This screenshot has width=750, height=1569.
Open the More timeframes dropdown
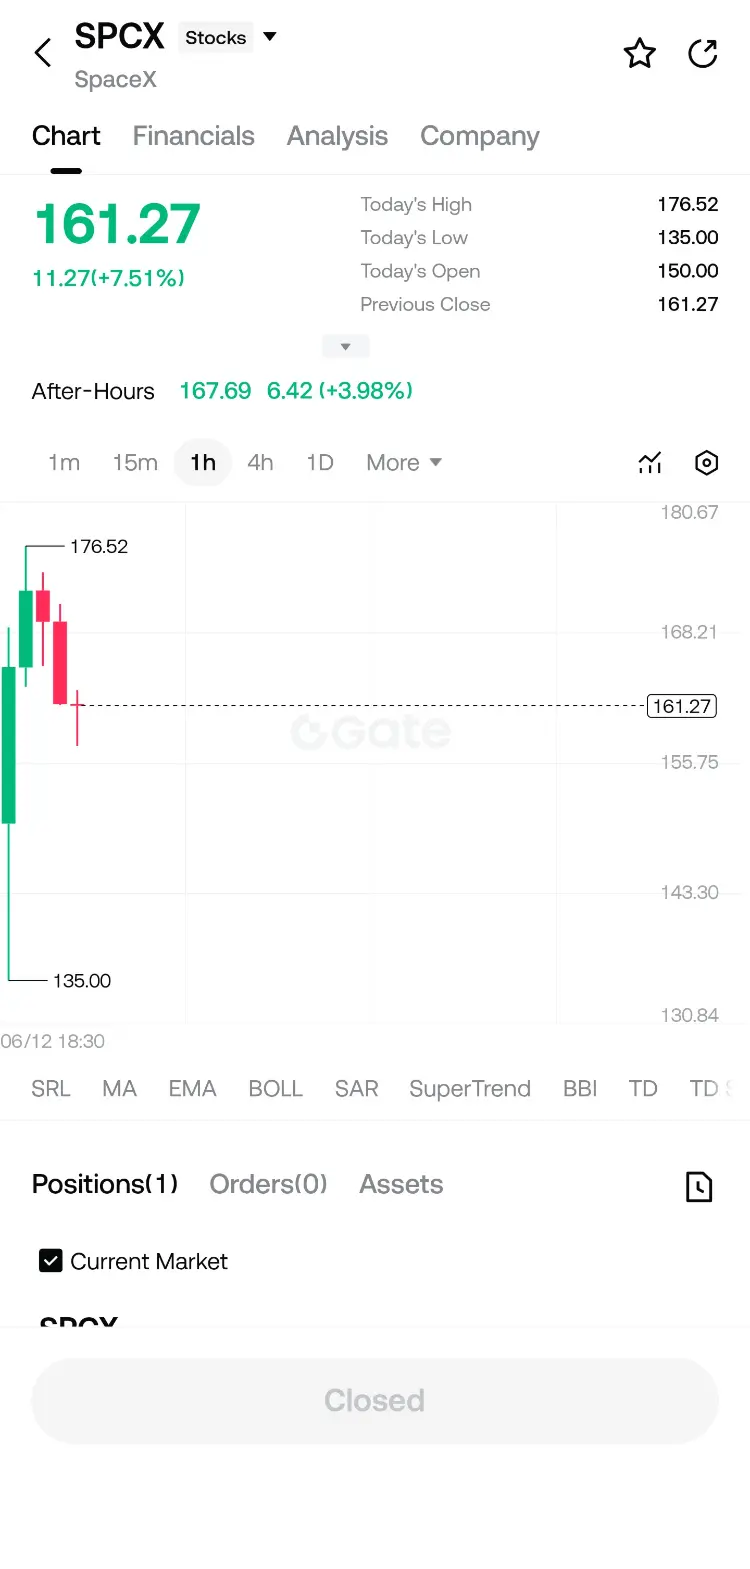point(404,462)
